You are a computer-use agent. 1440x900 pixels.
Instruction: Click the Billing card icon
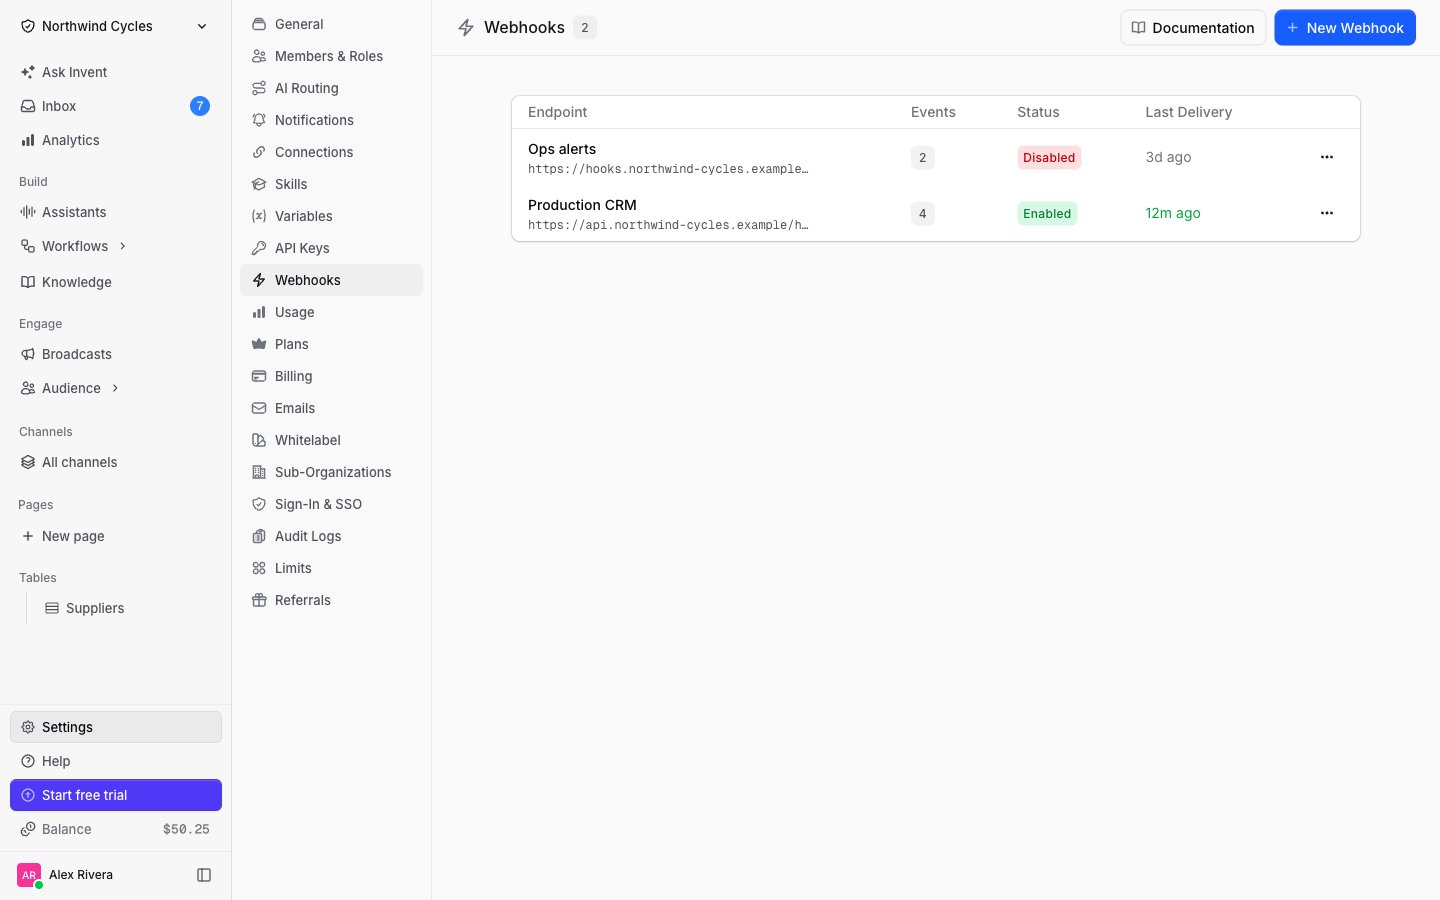click(x=259, y=376)
